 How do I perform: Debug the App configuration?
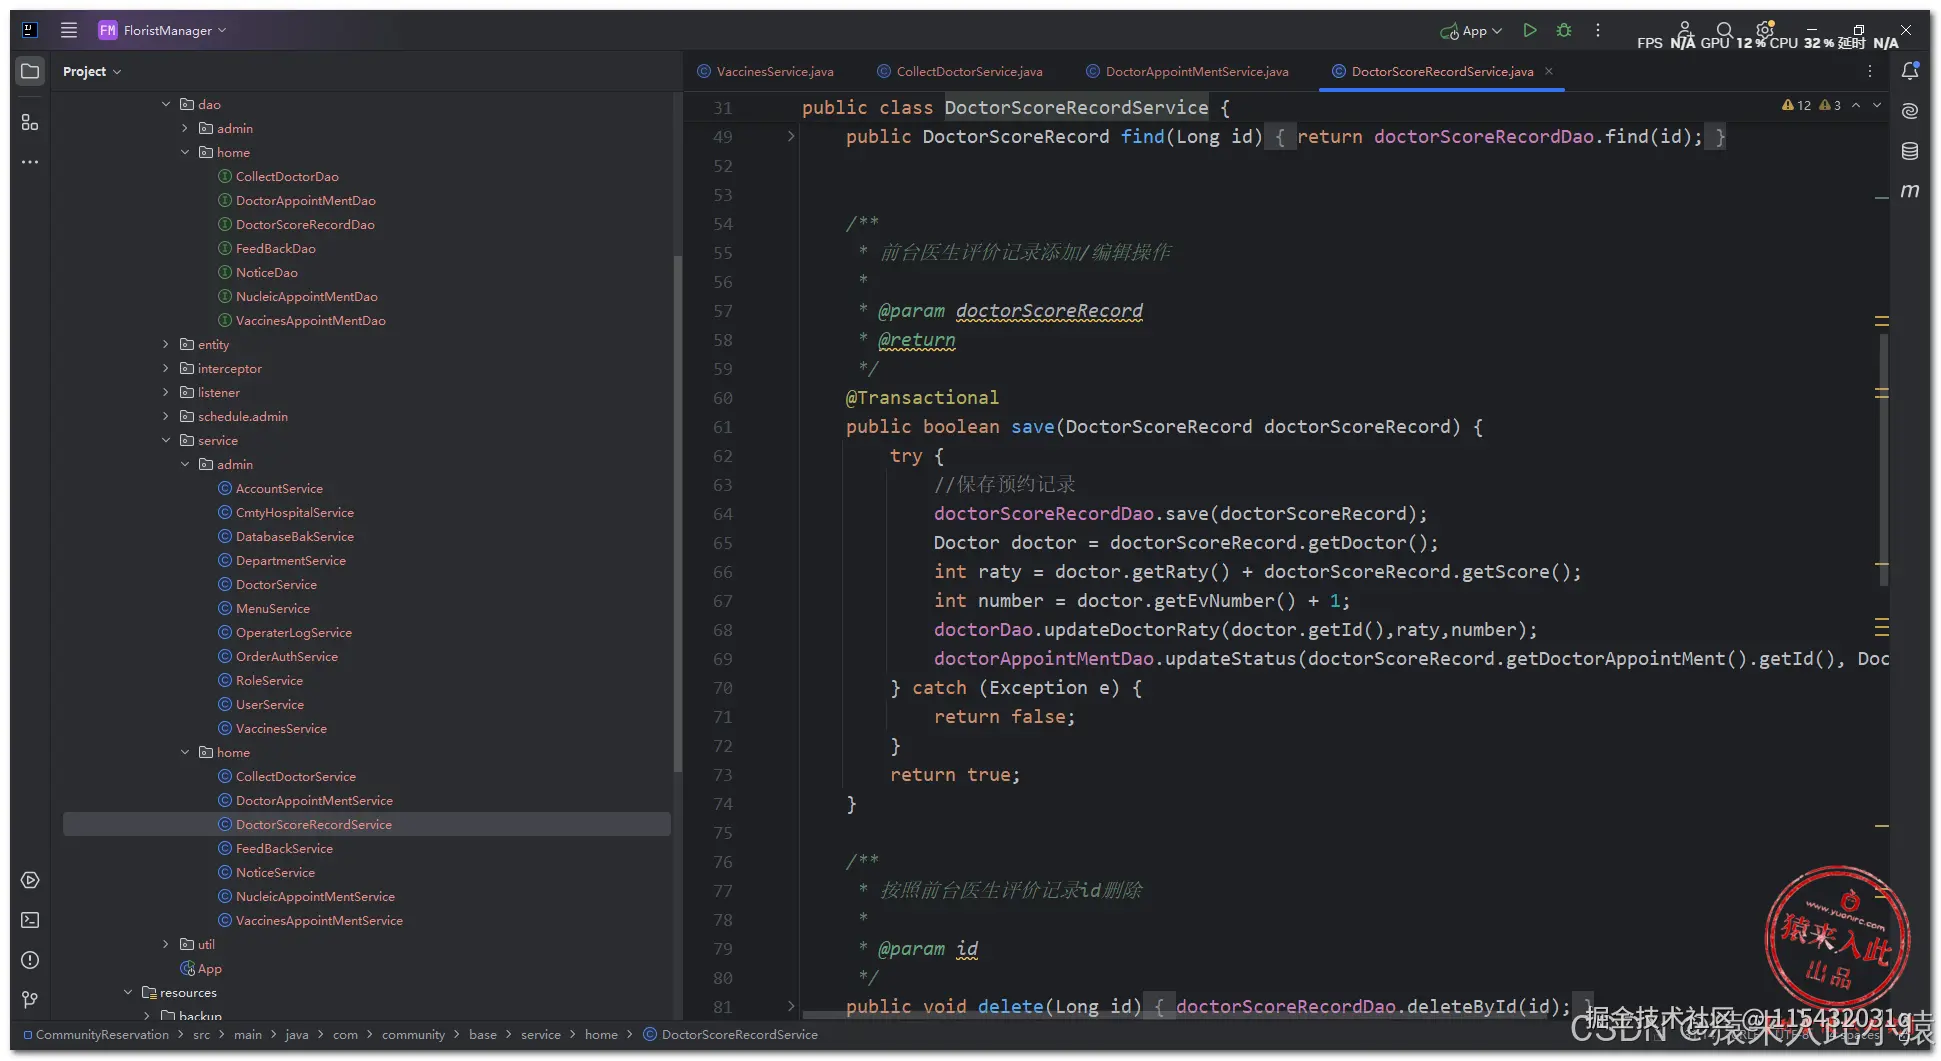[x=1564, y=30]
